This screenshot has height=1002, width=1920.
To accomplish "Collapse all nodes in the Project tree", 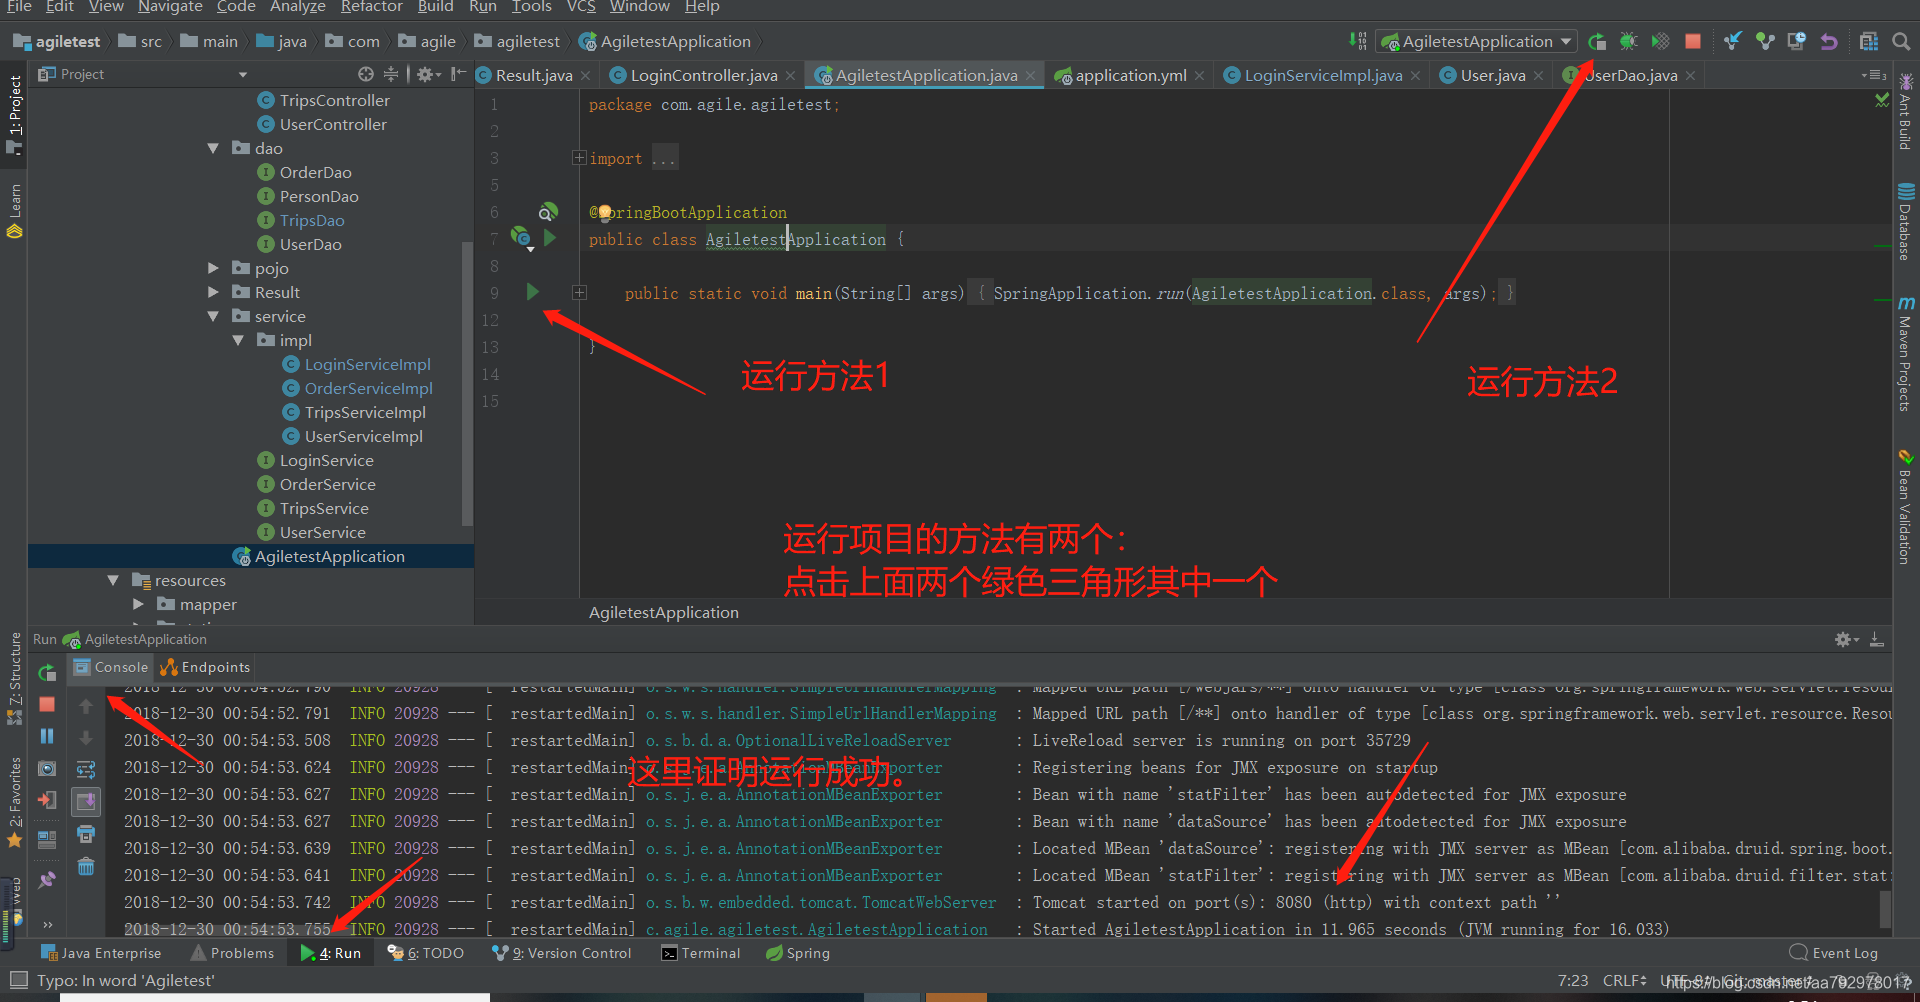I will coord(391,74).
